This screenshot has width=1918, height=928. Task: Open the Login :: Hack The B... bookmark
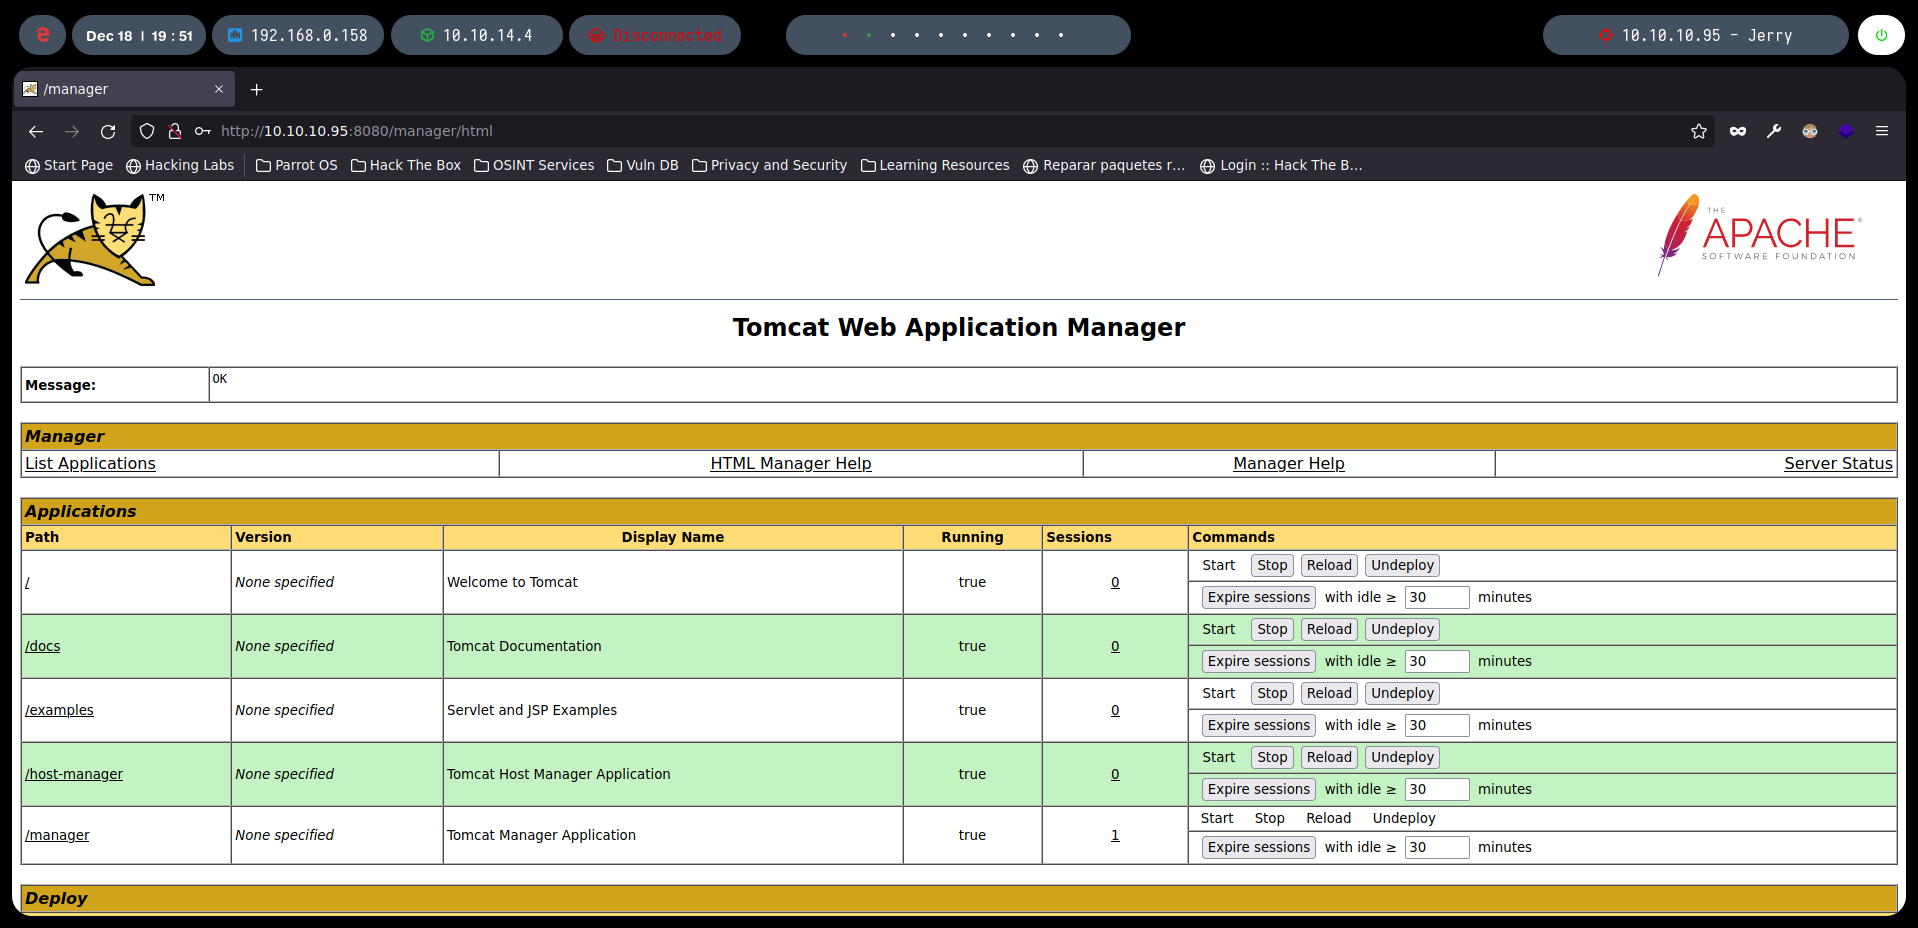(1281, 165)
